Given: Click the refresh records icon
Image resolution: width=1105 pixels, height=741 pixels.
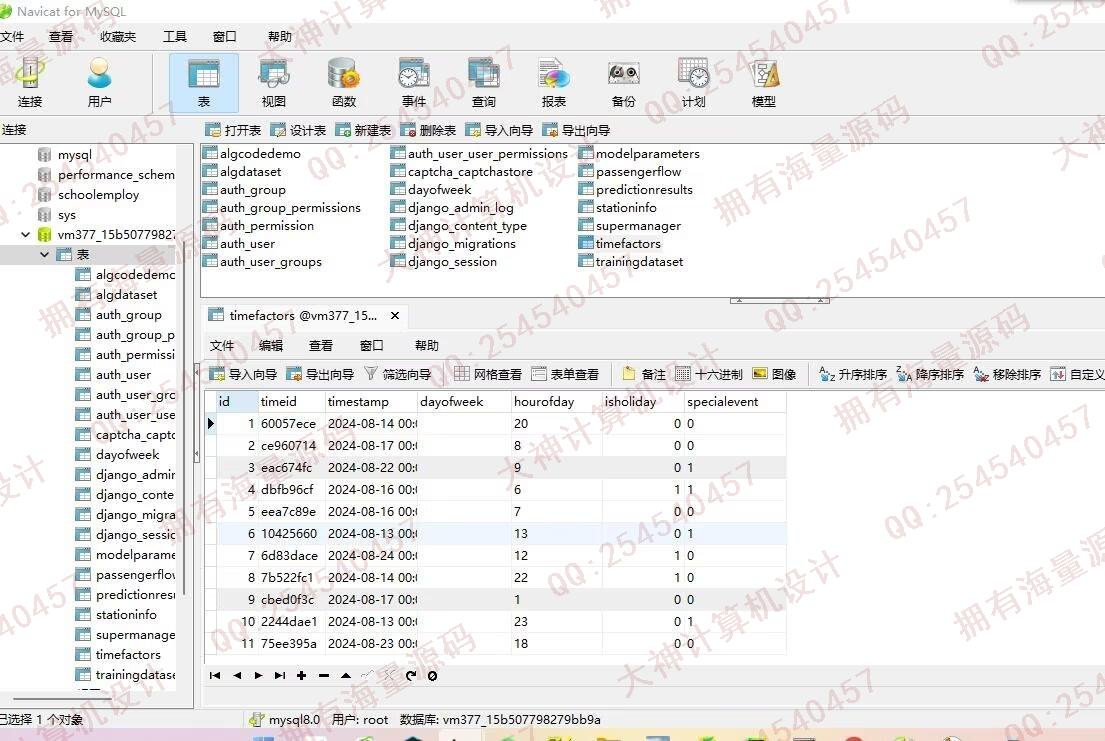Looking at the screenshot, I should (x=411, y=675).
